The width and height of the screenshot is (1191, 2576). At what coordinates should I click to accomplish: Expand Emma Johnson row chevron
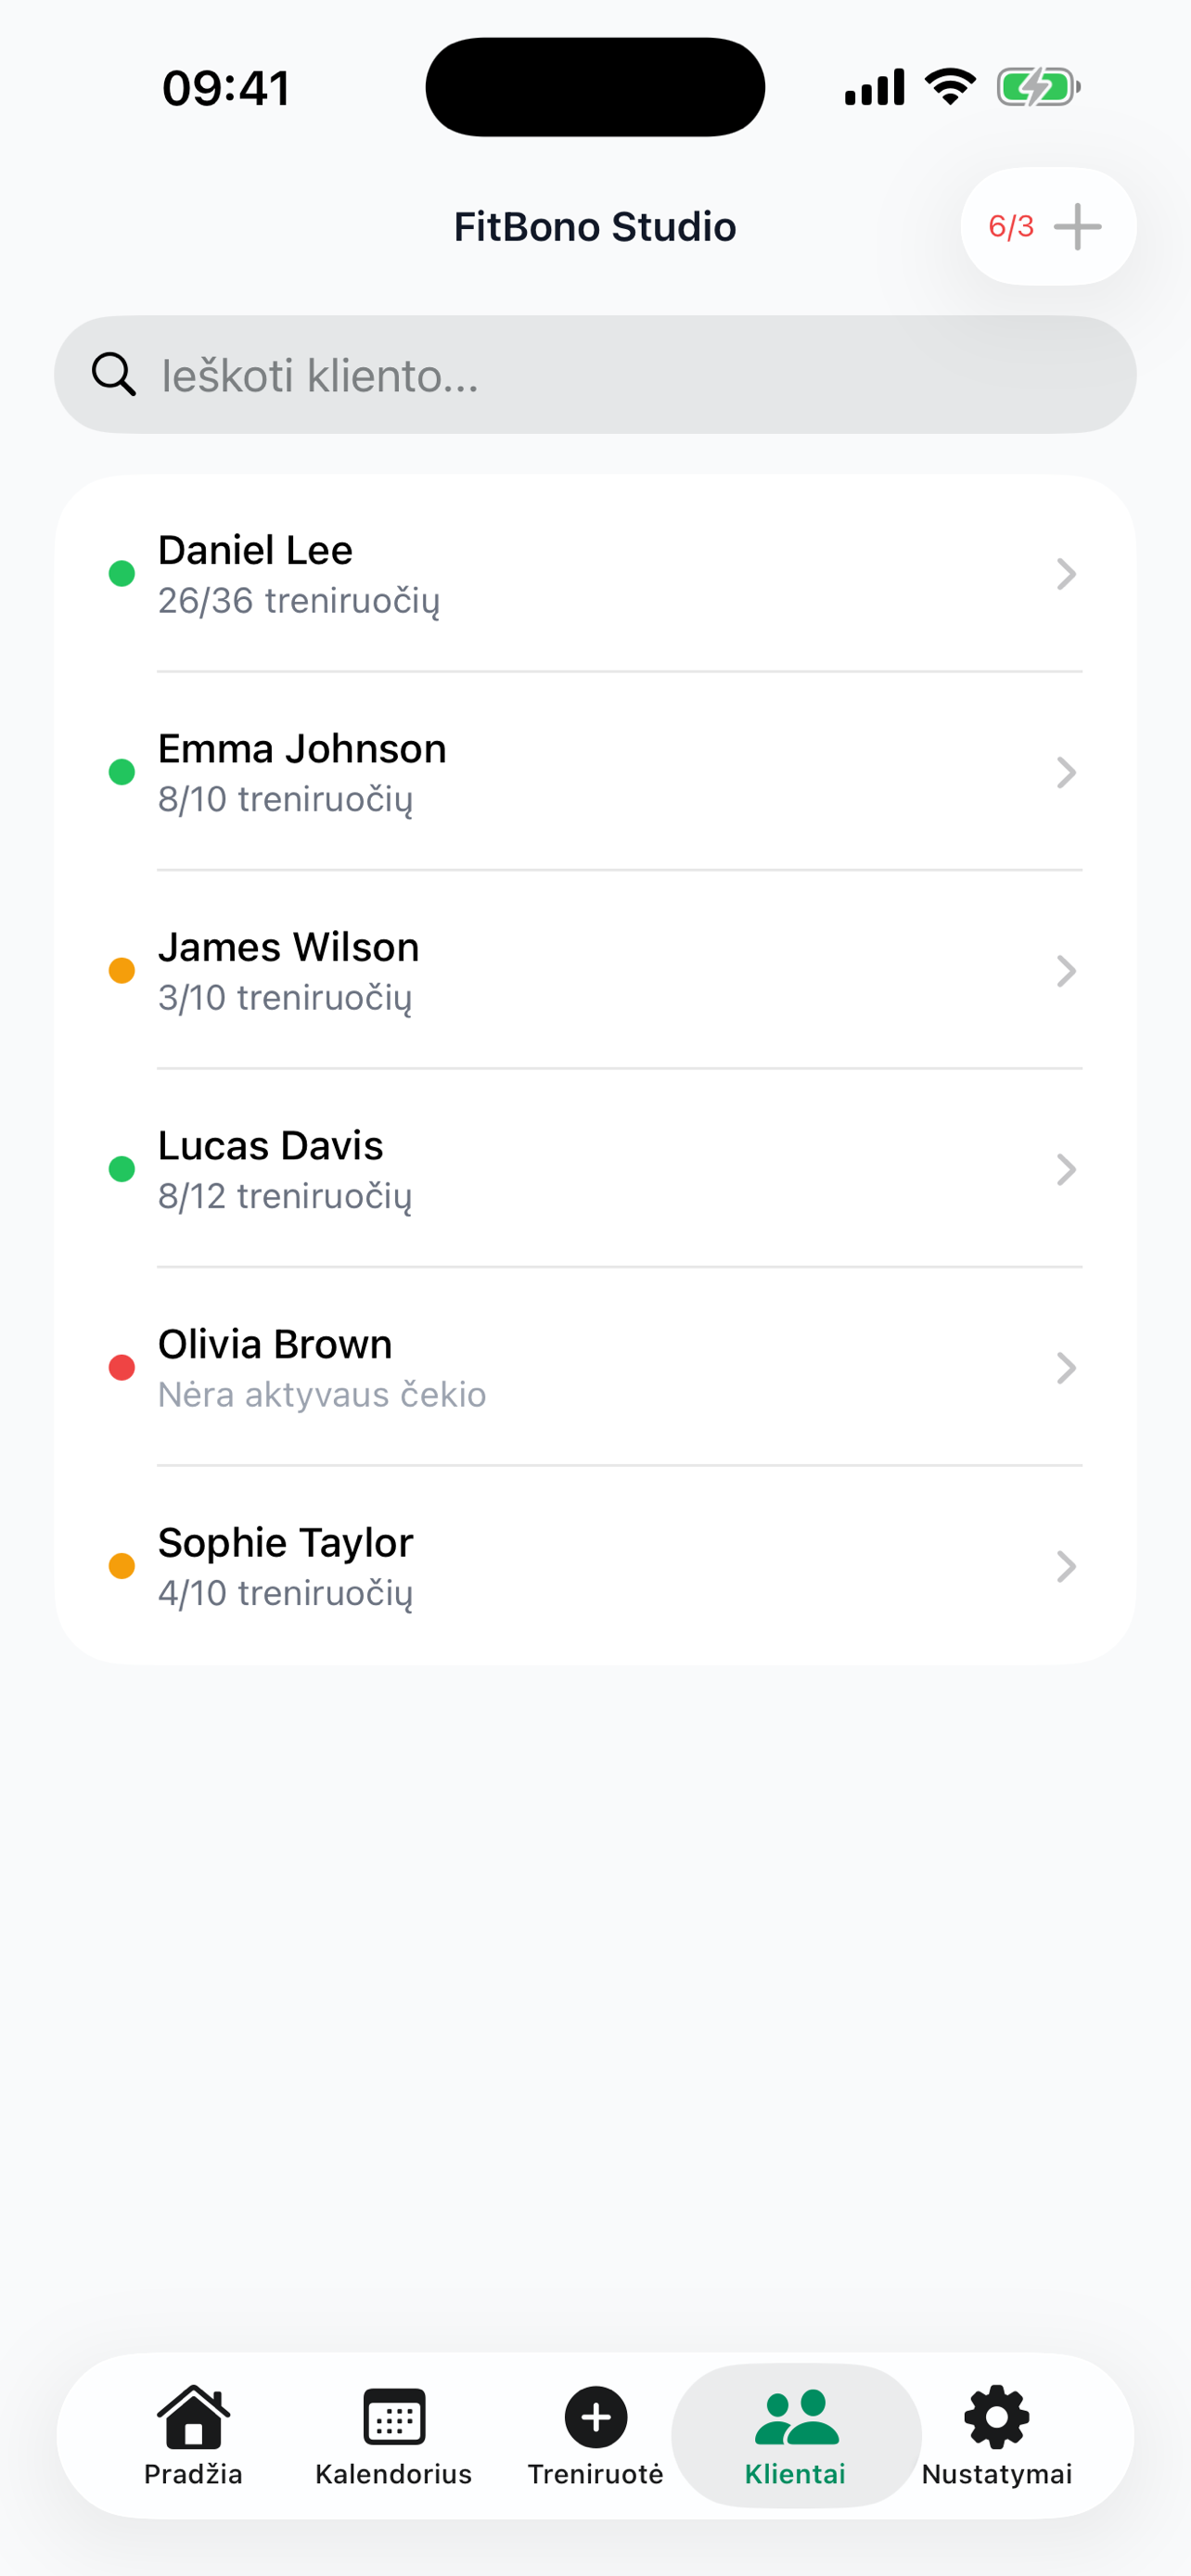pos(1066,772)
